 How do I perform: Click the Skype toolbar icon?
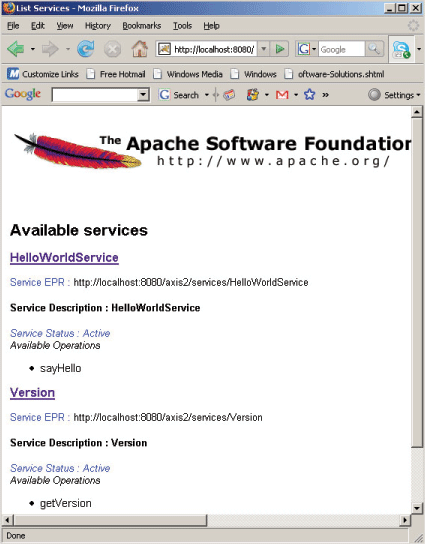pyautogui.click(x=401, y=50)
